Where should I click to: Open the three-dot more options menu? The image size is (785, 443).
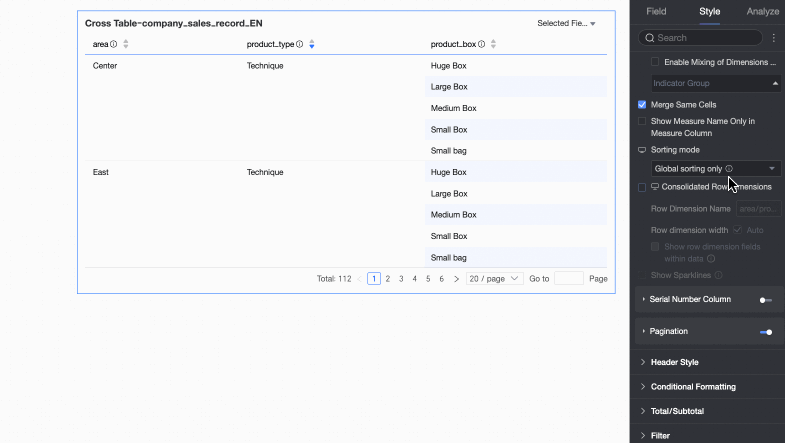point(773,38)
